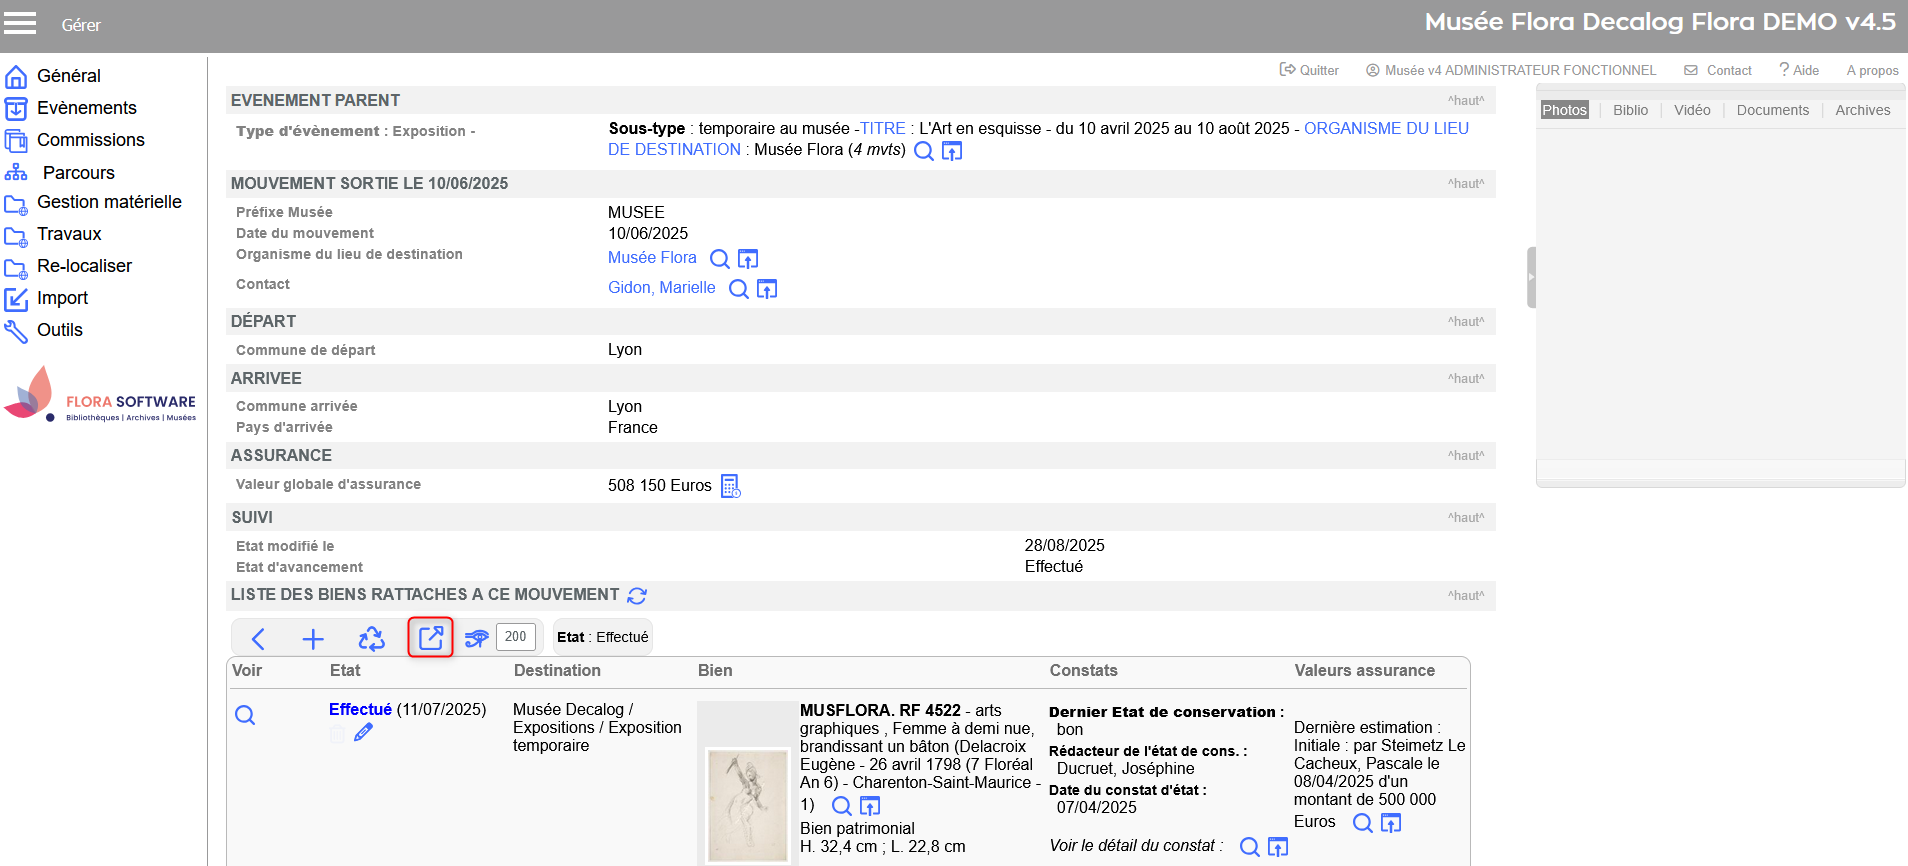Click the artwork drawing thumbnail

tap(747, 804)
